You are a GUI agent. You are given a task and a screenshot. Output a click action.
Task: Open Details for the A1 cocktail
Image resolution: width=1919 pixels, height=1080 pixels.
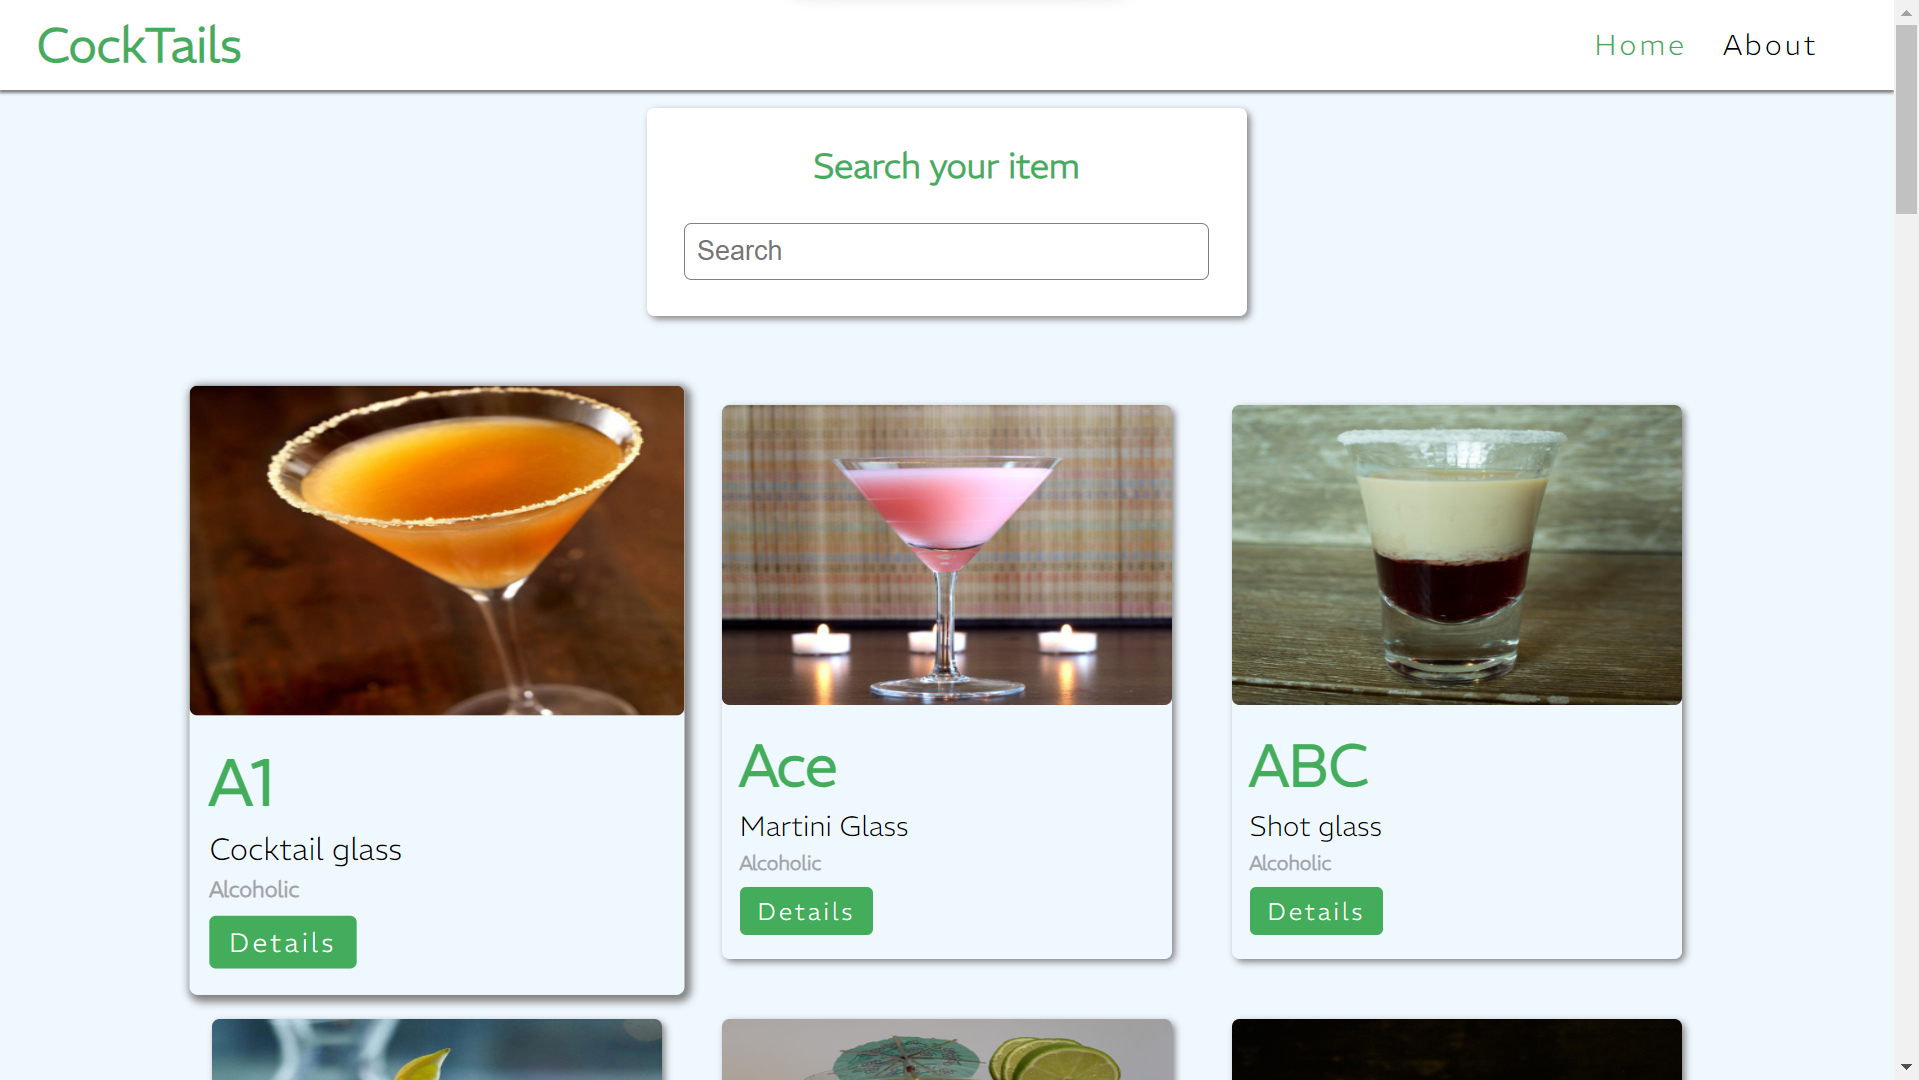(283, 942)
